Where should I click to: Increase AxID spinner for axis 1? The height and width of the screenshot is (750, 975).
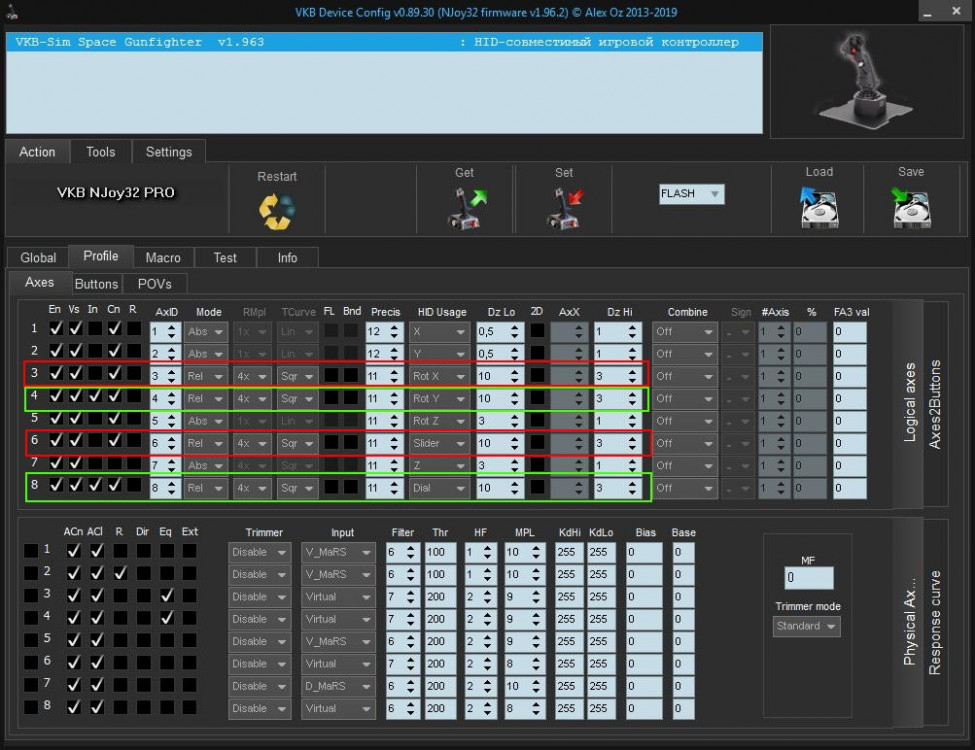tap(171, 326)
